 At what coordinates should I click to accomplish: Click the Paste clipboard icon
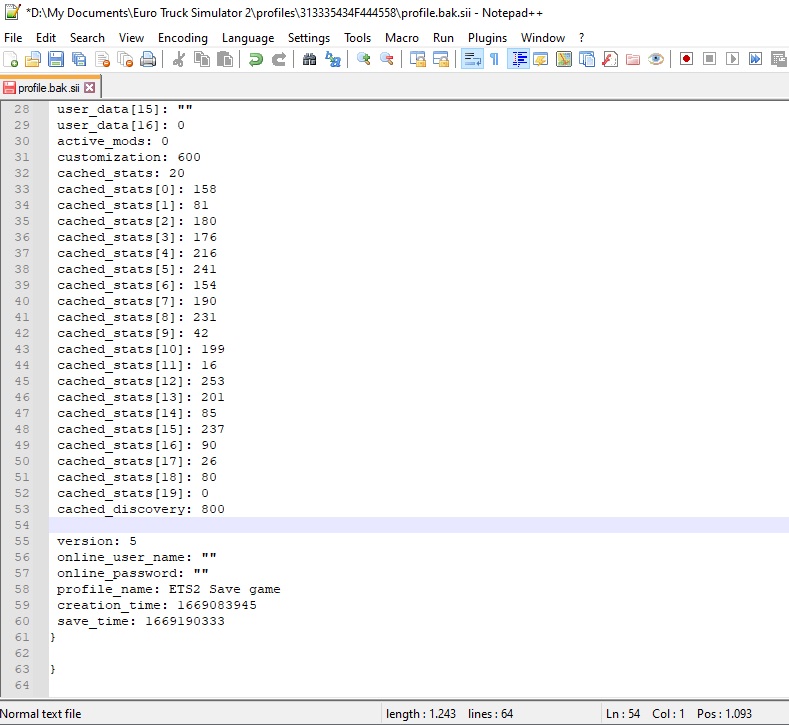pos(225,59)
